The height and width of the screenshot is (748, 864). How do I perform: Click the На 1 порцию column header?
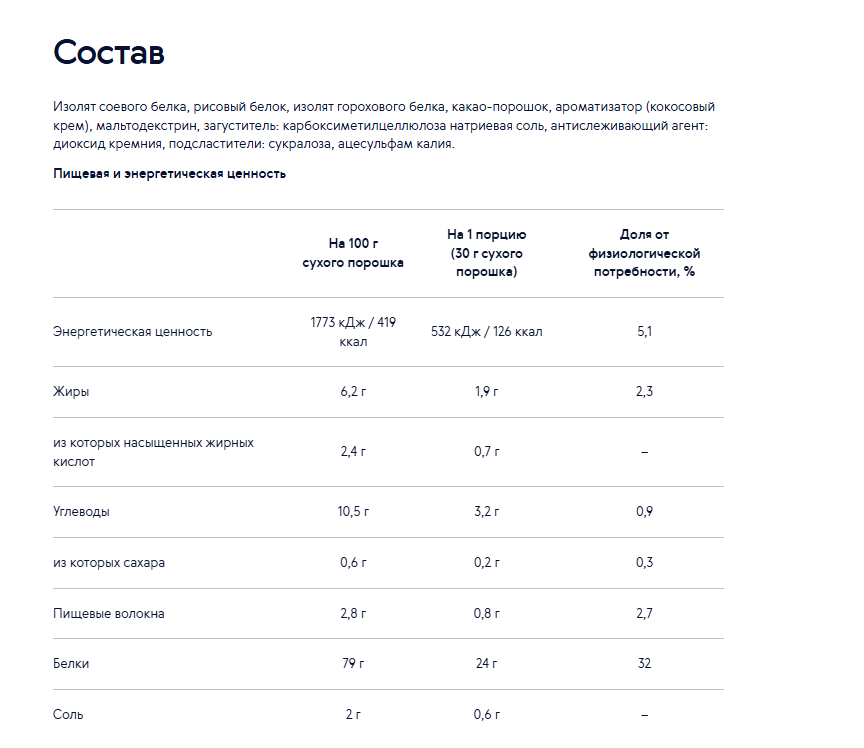tap(487, 253)
